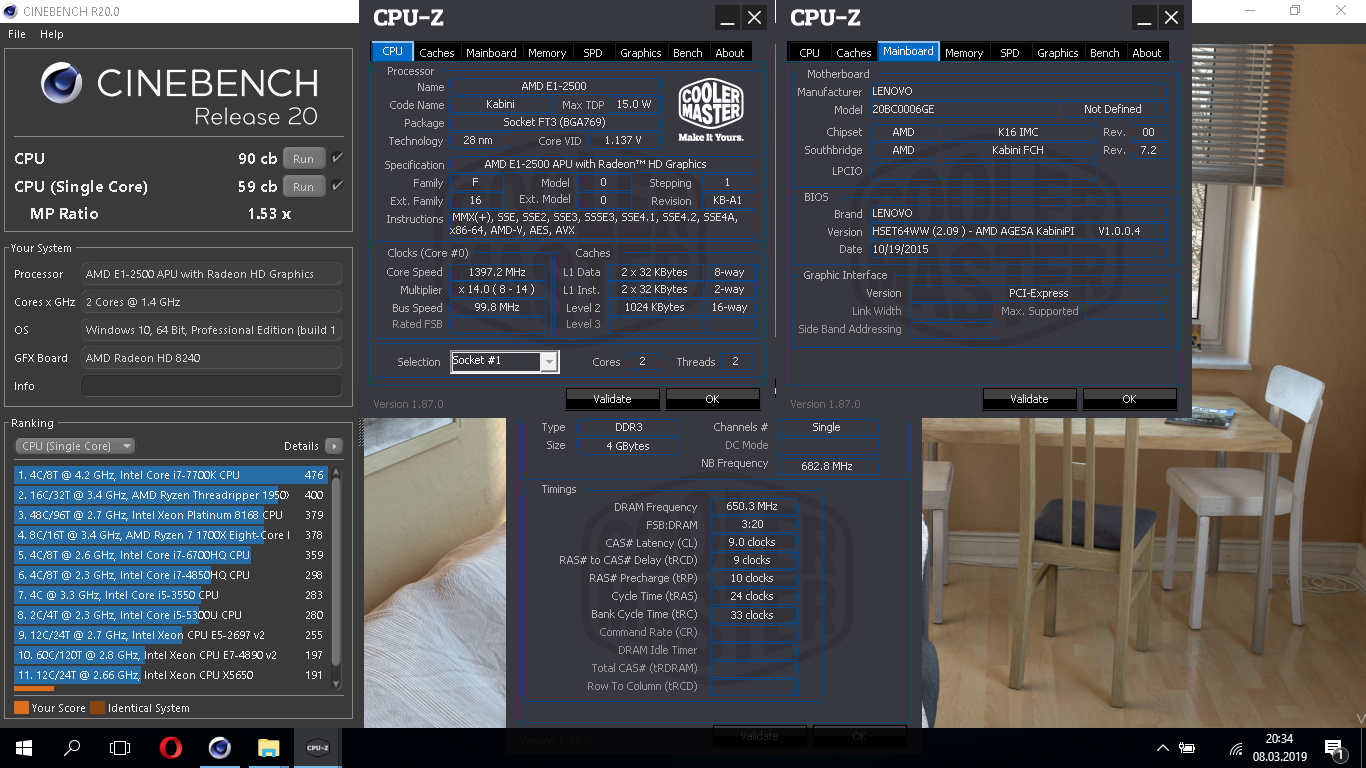Open the File menu in Cinebench
Viewport: 1366px width, 768px height.
click(x=15, y=33)
